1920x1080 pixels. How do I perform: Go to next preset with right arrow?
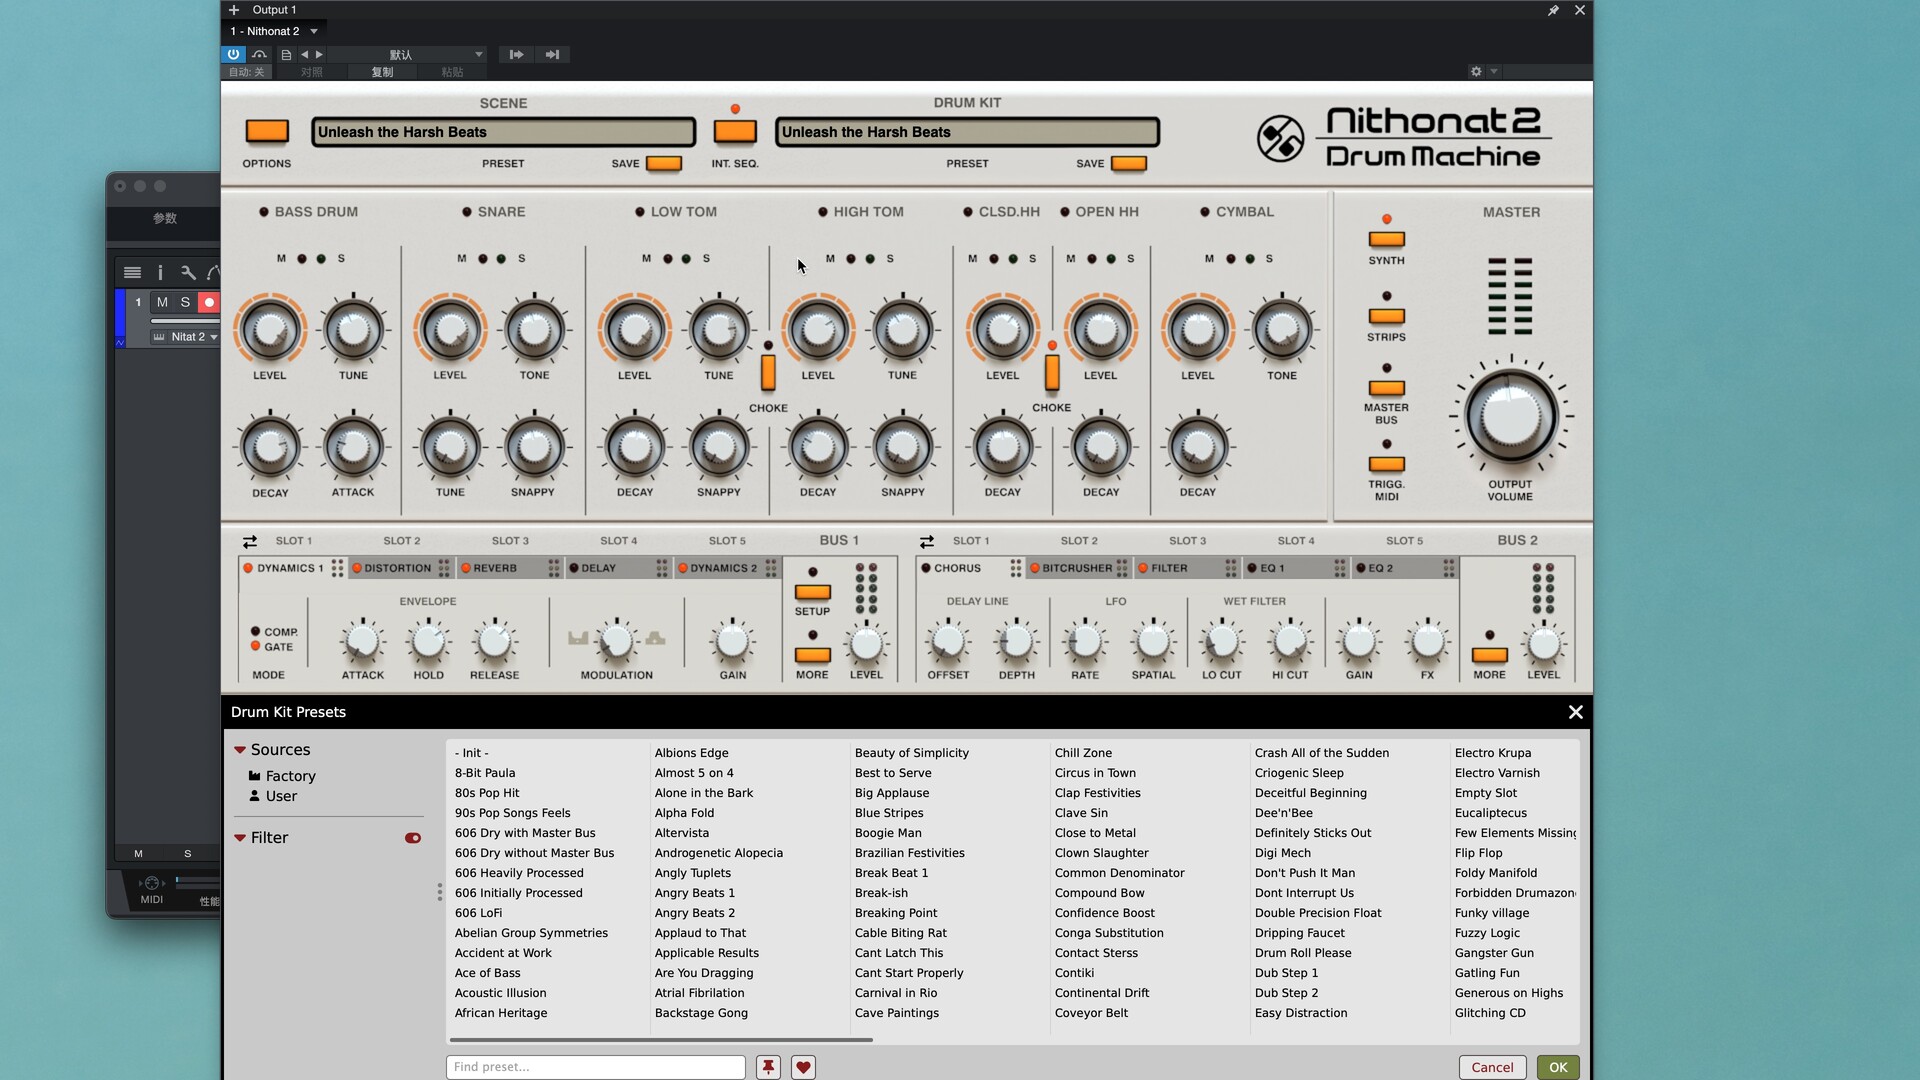point(319,55)
